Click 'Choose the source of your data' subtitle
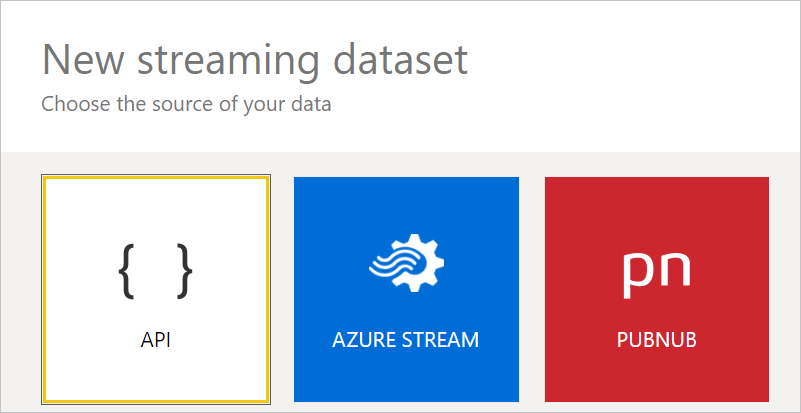 coord(186,103)
